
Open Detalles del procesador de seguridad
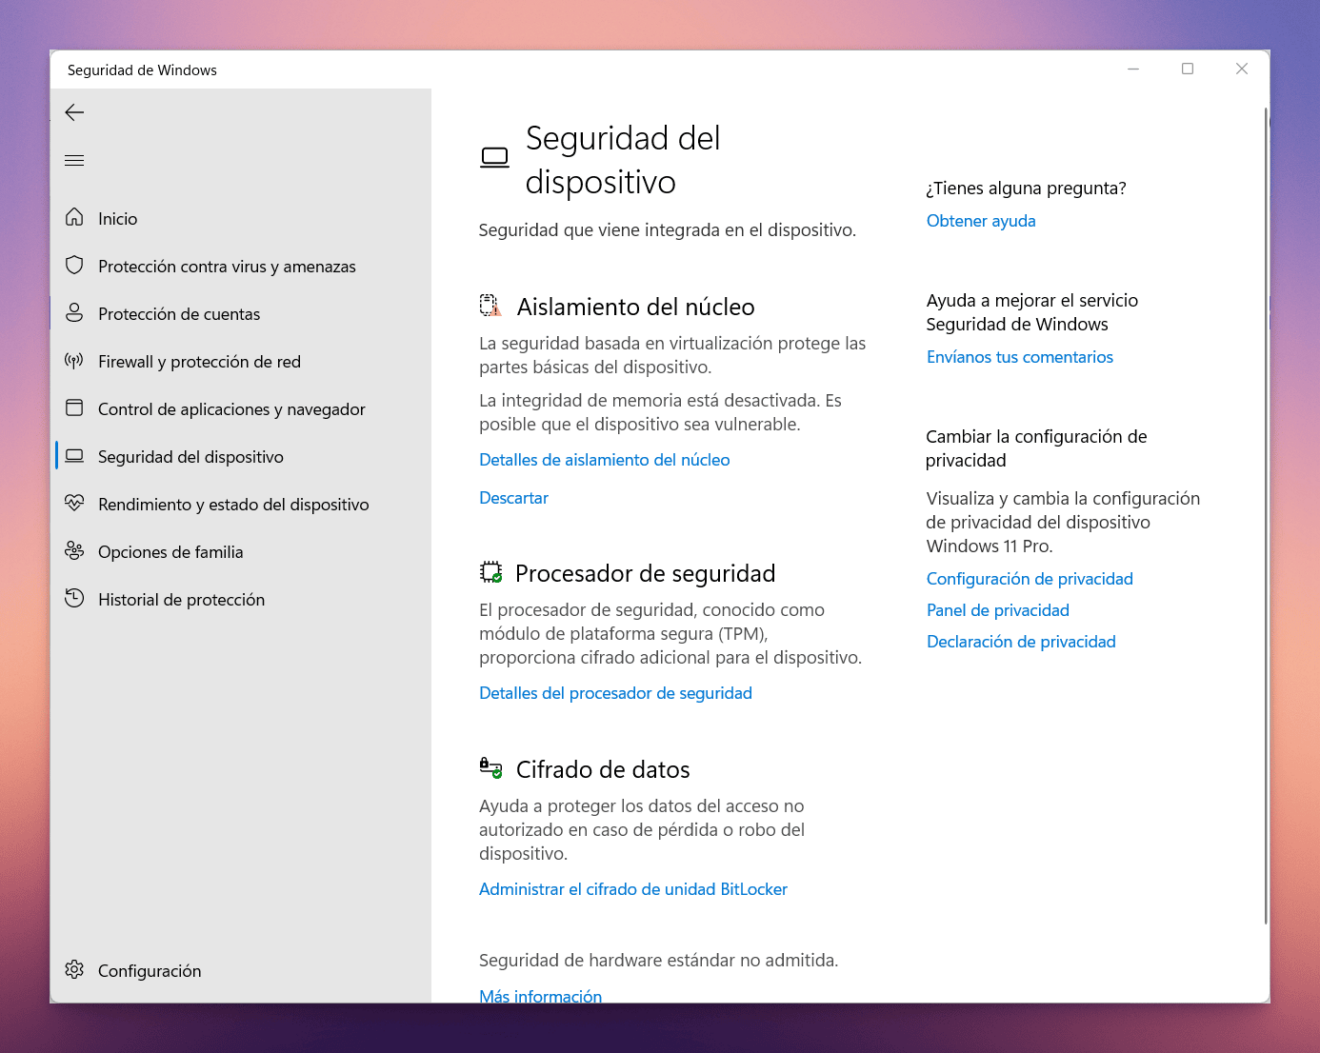click(615, 693)
